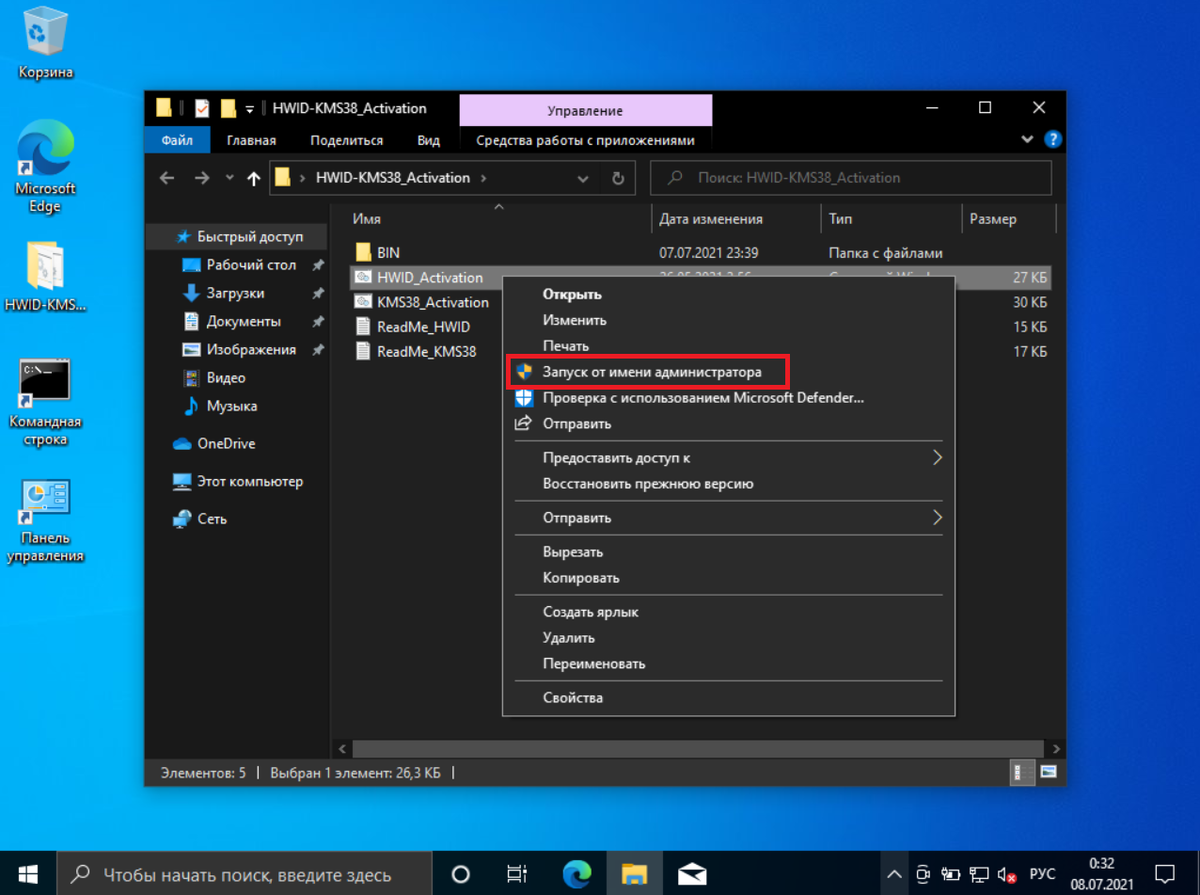Open Свойства from the context menu
Viewport: 1200px width, 895px height.
pyautogui.click(x=573, y=698)
